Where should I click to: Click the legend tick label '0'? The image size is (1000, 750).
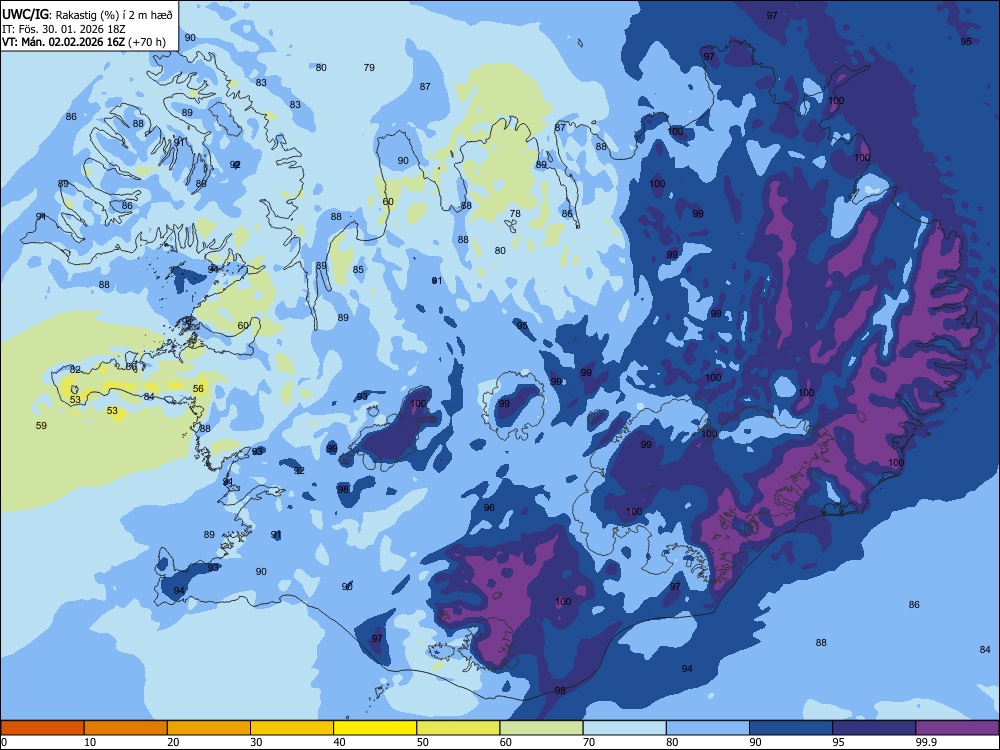(3, 742)
